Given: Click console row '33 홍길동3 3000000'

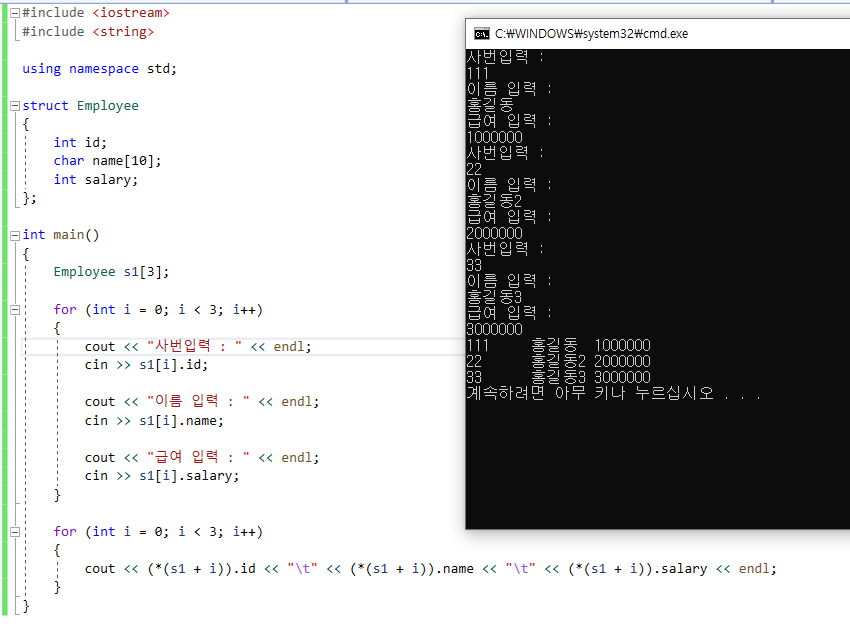Looking at the screenshot, I should tap(558, 377).
